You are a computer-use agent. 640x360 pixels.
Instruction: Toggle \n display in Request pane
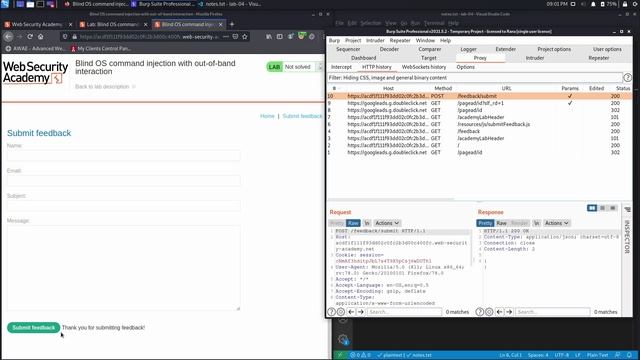(x=367, y=223)
